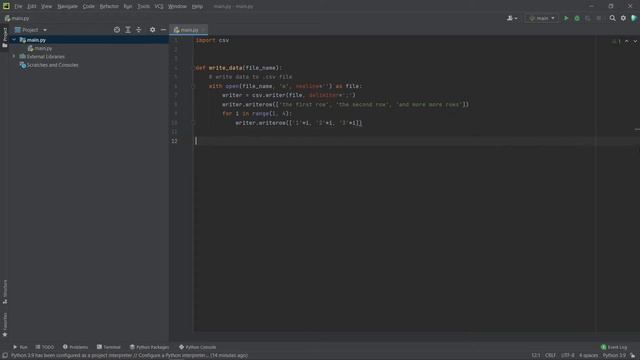Change file encoding UTF-8 in status bar
This screenshot has height=360, width=640.
point(568,356)
